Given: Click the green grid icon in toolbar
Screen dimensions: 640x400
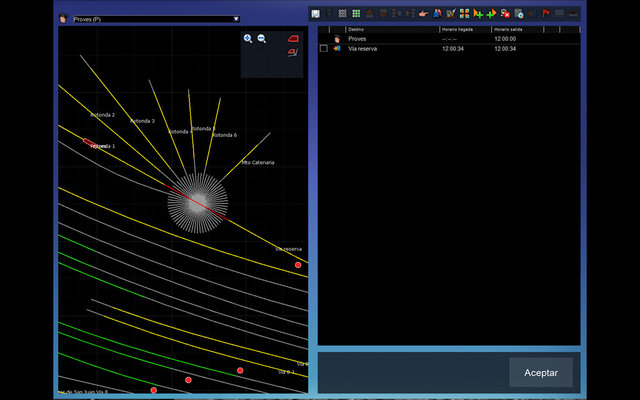Looking at the screenshot, I should (x=356, y=14).
